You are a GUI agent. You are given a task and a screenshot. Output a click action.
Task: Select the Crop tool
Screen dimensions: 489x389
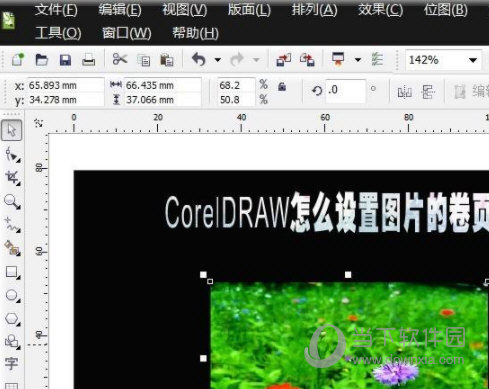click(x=13, y=178)
